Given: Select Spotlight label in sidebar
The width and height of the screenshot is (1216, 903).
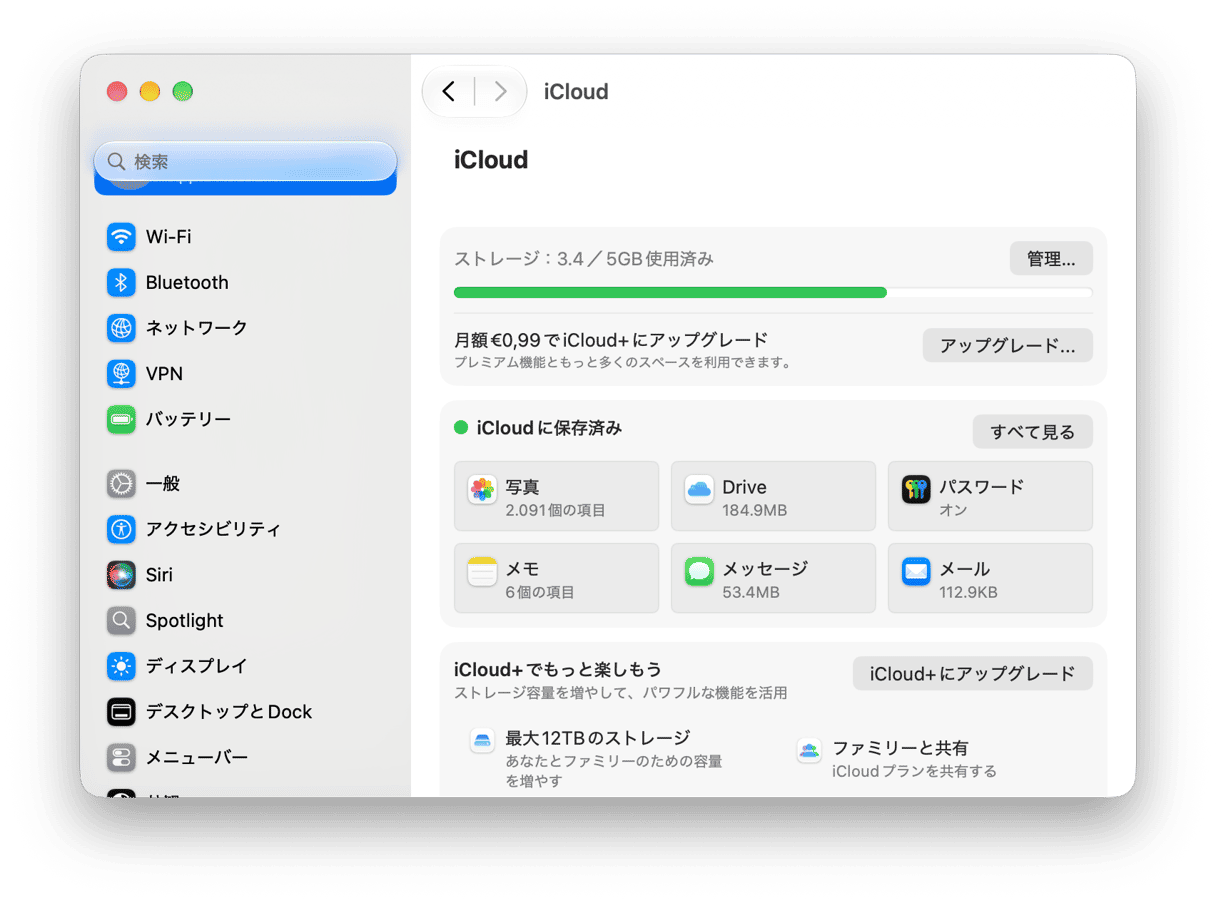Looking at the screenshot, I should click(x=185, y=621).
